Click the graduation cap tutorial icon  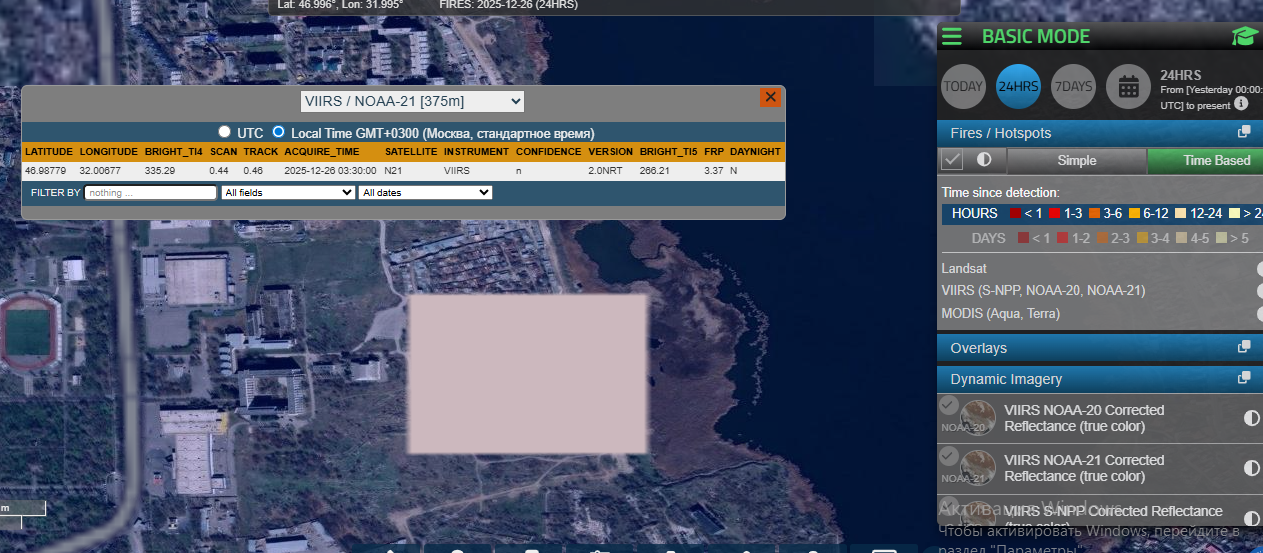pyautogui.click(x=1243, y=37)
